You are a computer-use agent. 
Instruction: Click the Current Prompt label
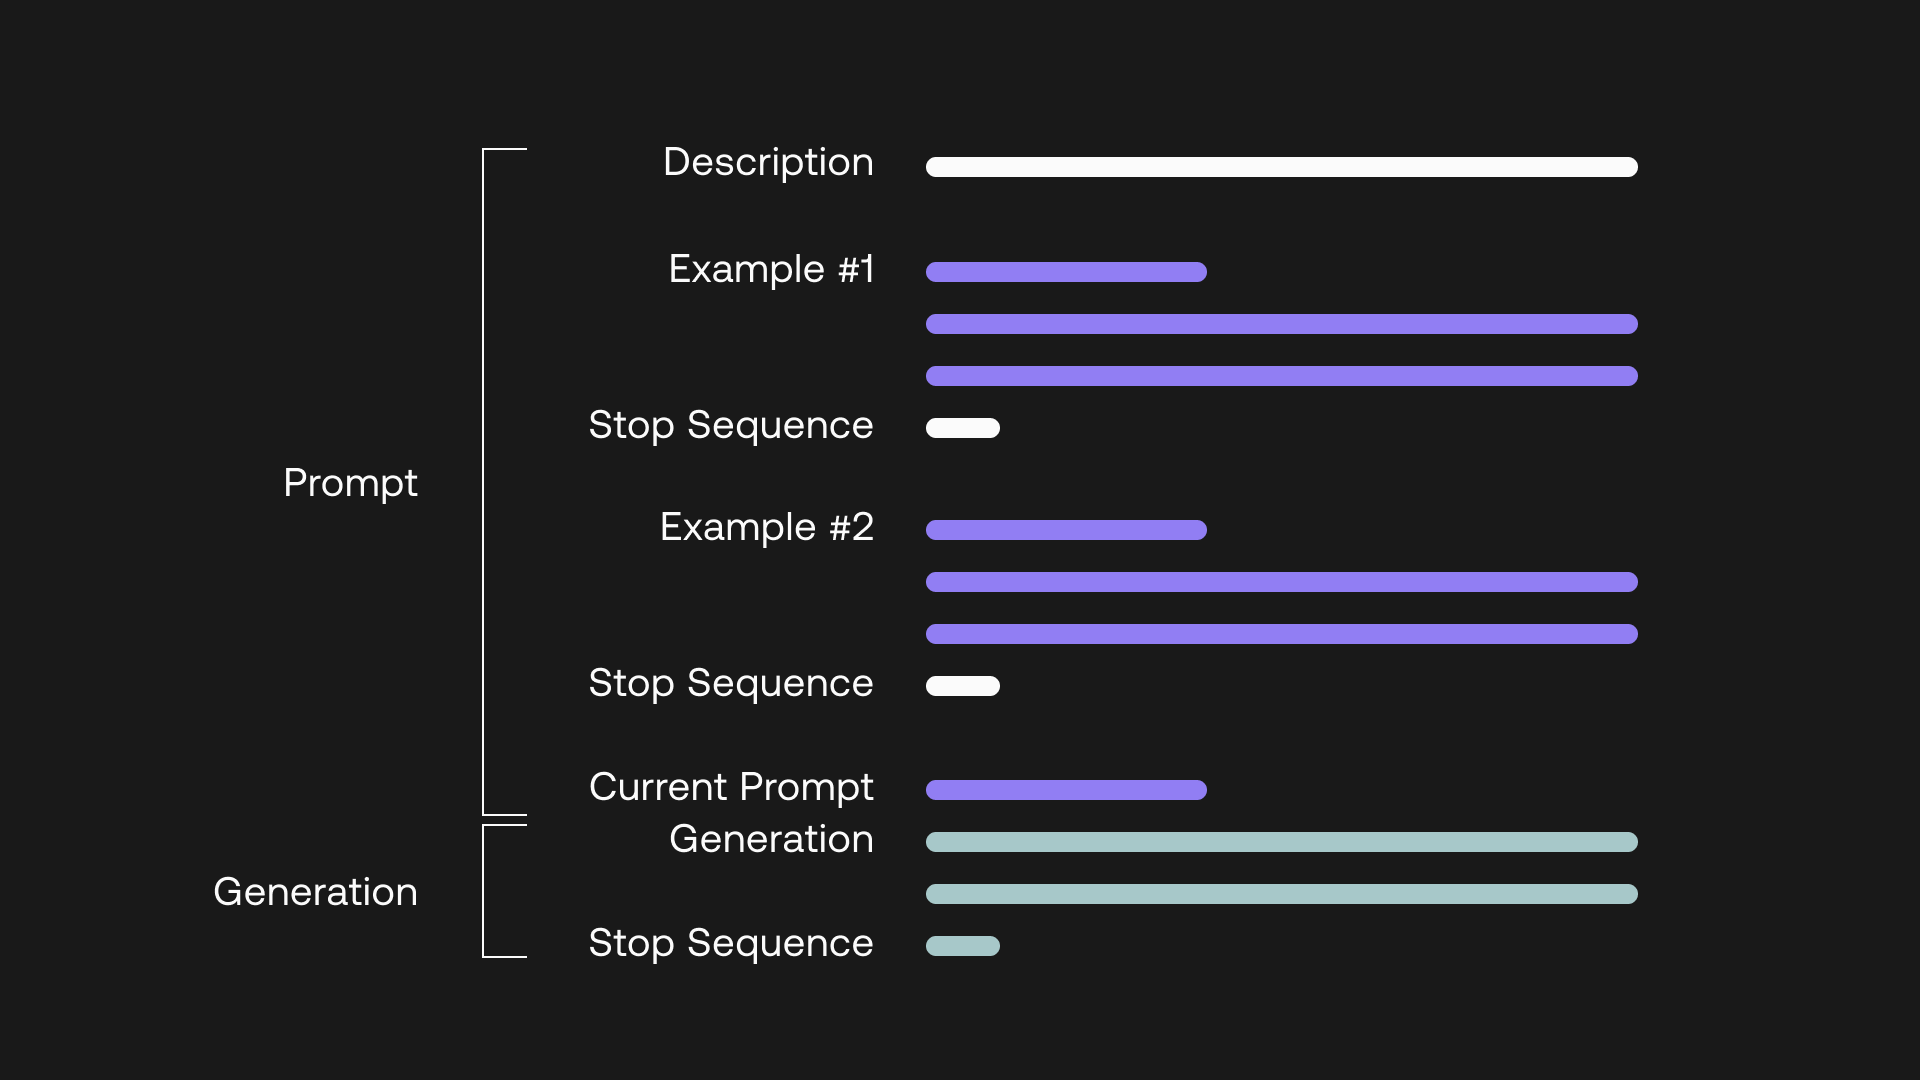tap(731, 788)
